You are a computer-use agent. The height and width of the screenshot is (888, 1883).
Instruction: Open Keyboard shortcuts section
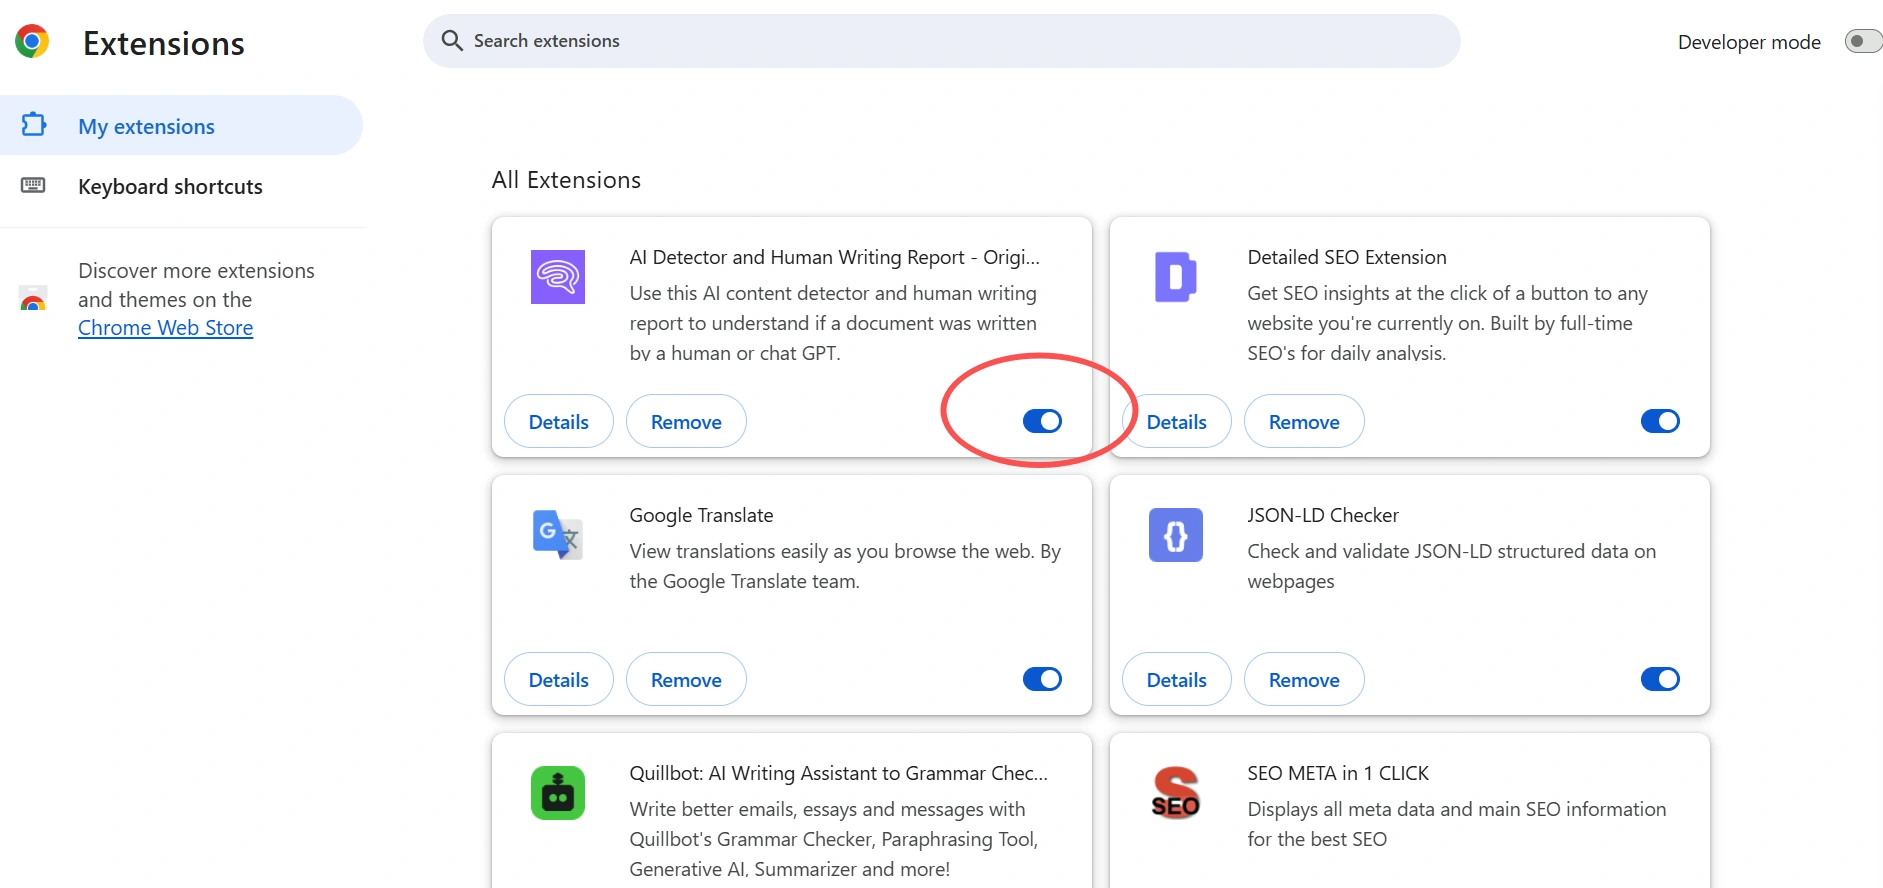click(181, 186)
